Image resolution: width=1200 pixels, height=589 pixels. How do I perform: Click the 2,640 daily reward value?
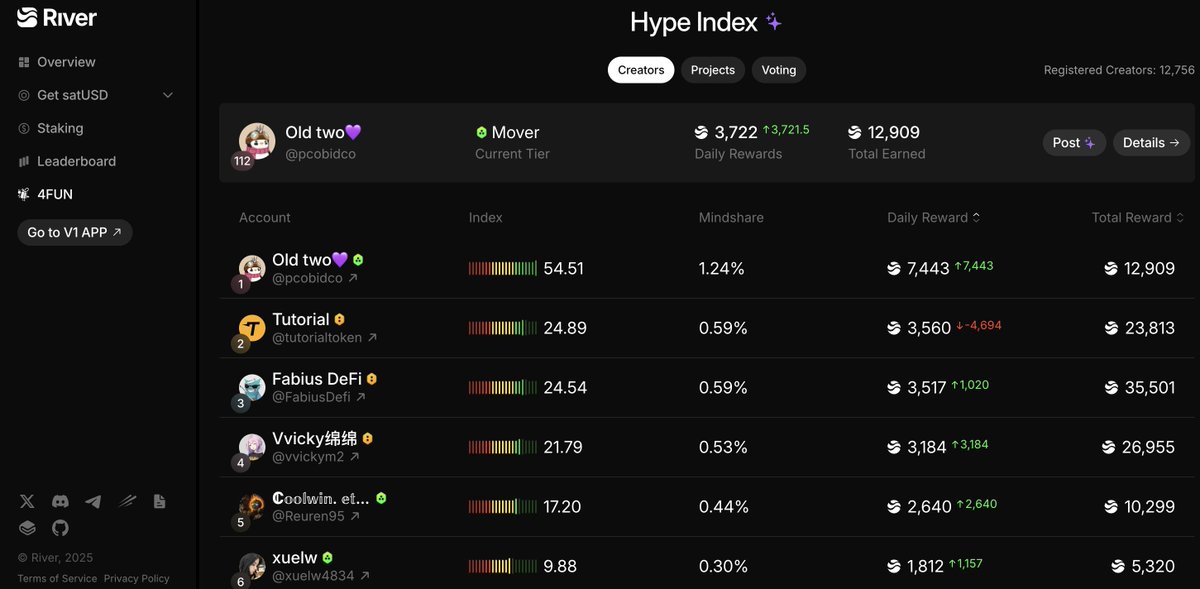(929, 507)
